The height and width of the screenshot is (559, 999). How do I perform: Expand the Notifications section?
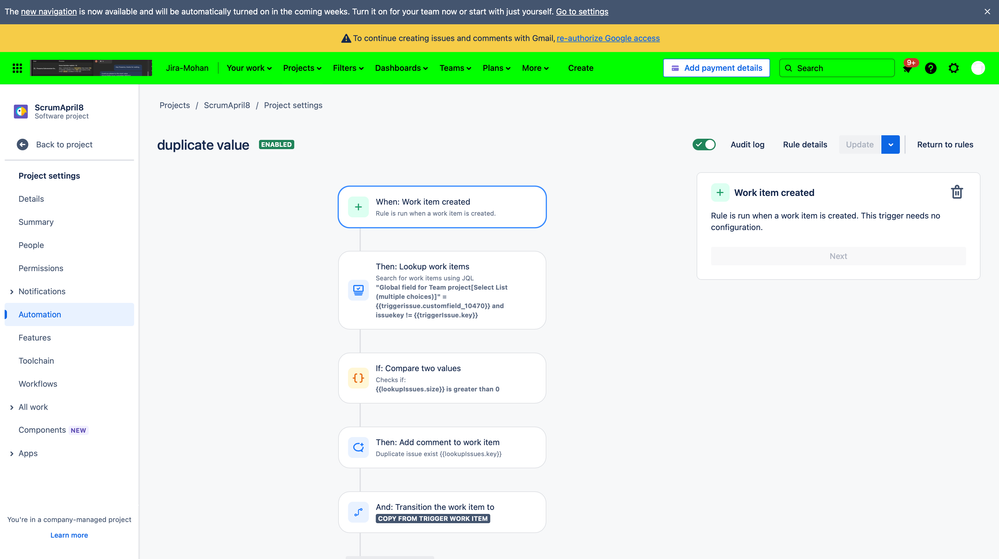(x=11, y=292)
